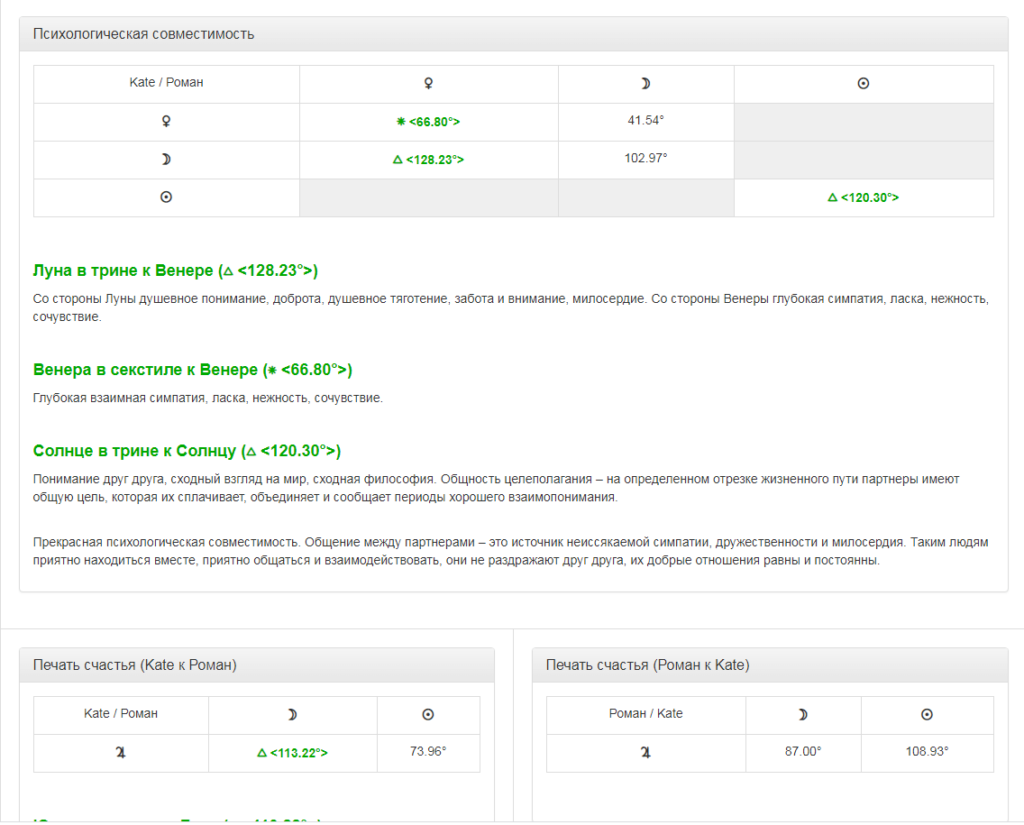
Task: Click the Sun symbol column header in top table
Action: pos(863,84)
